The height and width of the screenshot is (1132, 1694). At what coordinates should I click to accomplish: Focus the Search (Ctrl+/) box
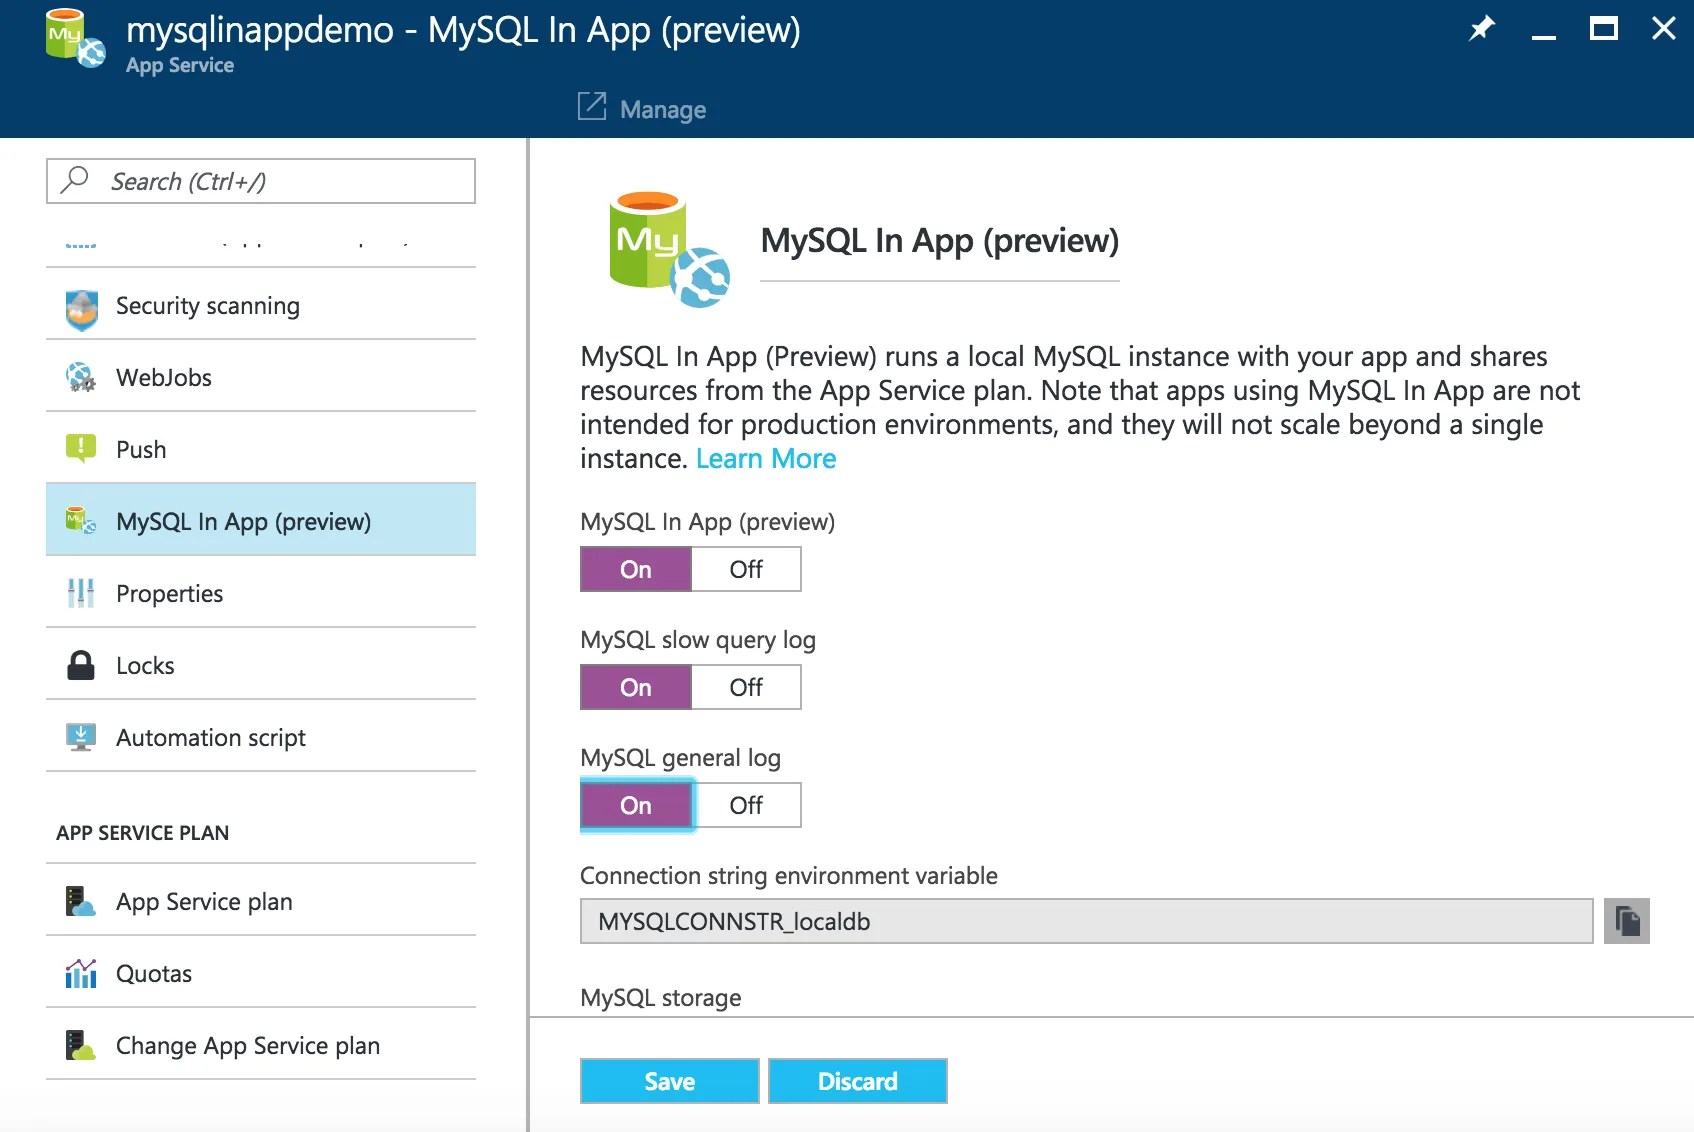261,181
